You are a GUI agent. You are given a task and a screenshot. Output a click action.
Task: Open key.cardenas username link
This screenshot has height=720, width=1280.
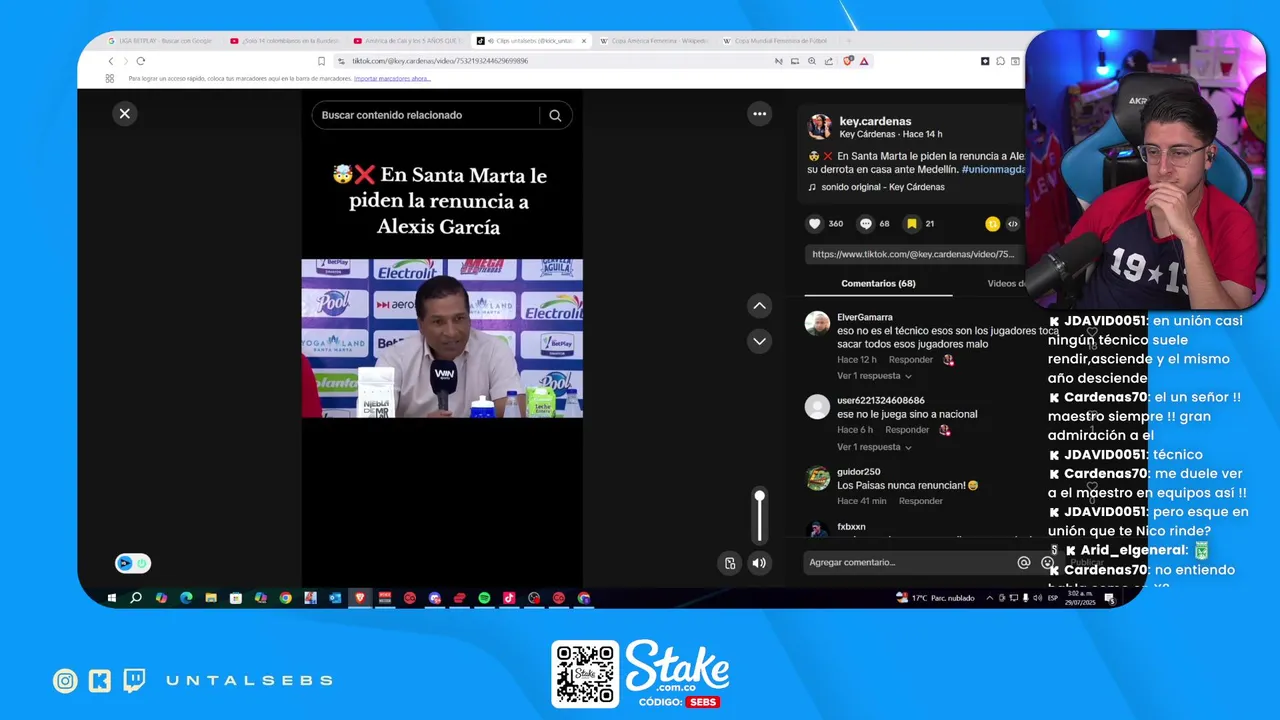(x=875, y=121)
